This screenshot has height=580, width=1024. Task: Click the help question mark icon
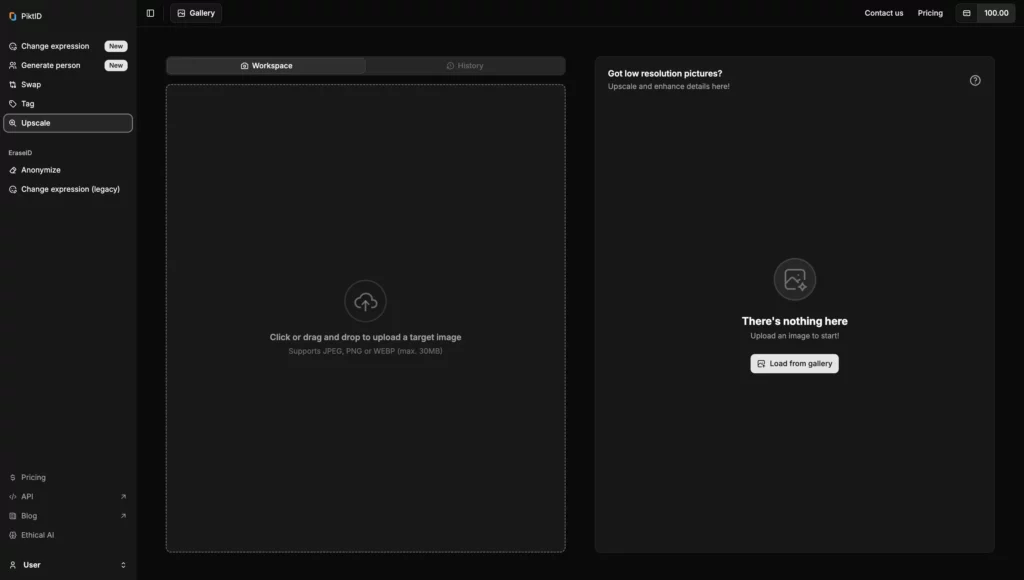tap(975, 80)
